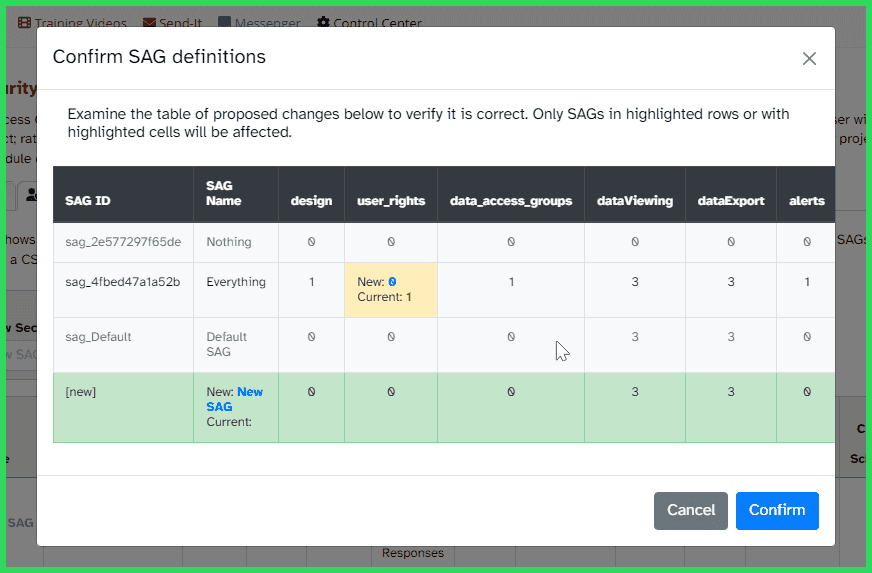Image resolution: width=872 pixels, height=573 pixels.
Task: Click the SAG ID column header
Action: click(123, 194)
